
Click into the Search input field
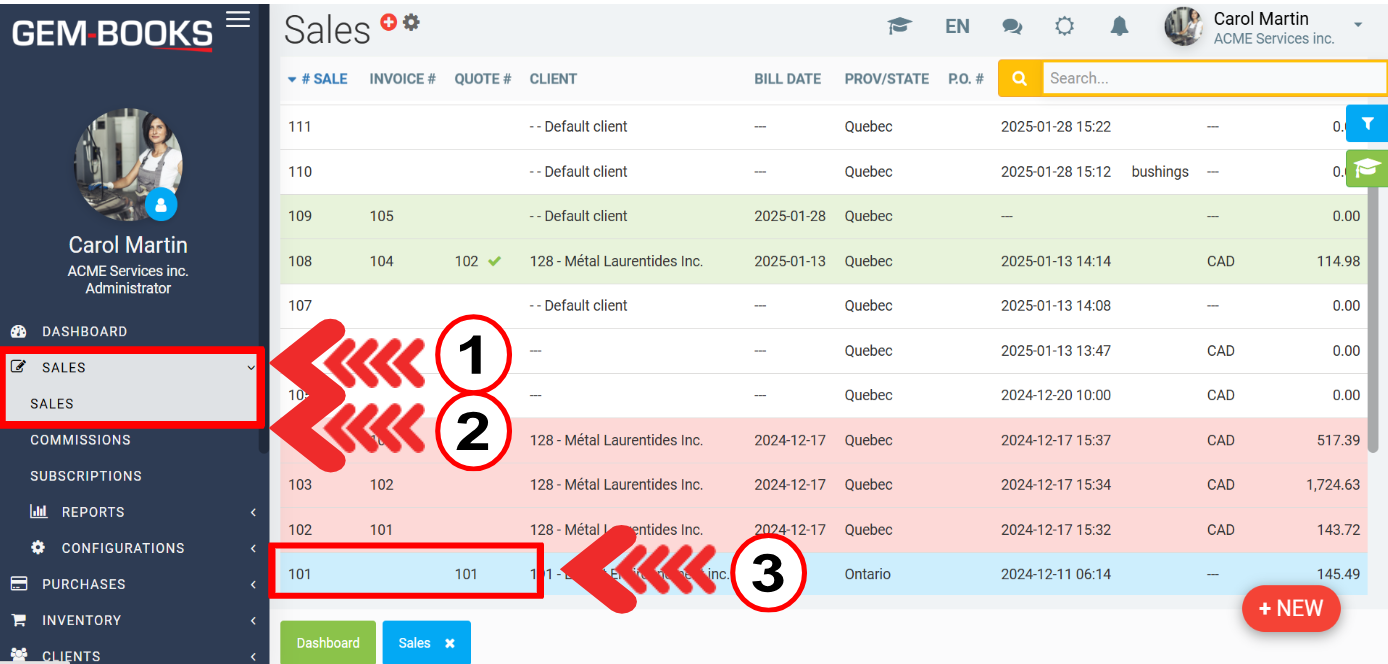point(1210,78)
